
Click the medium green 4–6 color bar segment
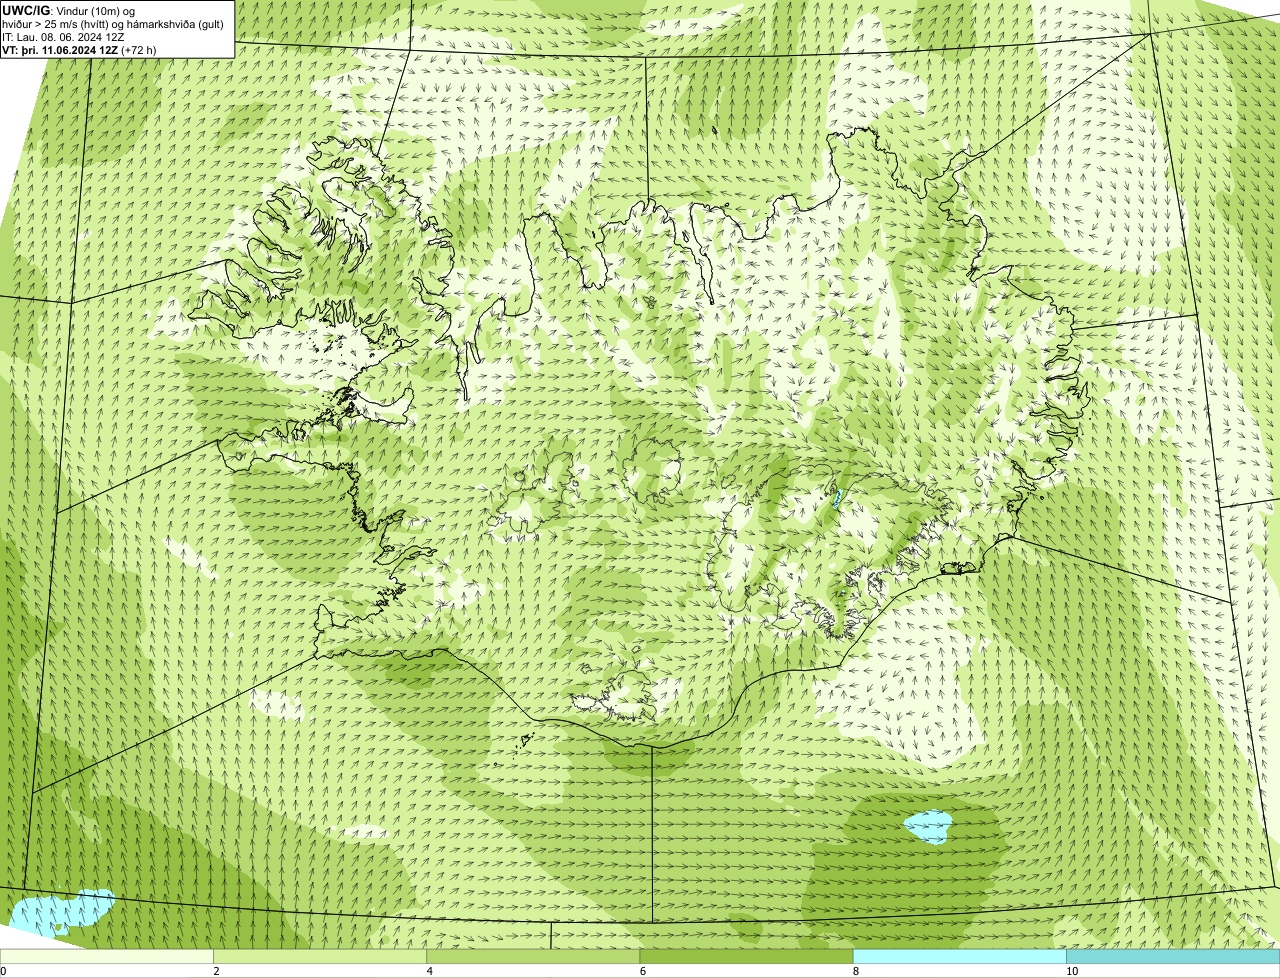click(533, 956)
